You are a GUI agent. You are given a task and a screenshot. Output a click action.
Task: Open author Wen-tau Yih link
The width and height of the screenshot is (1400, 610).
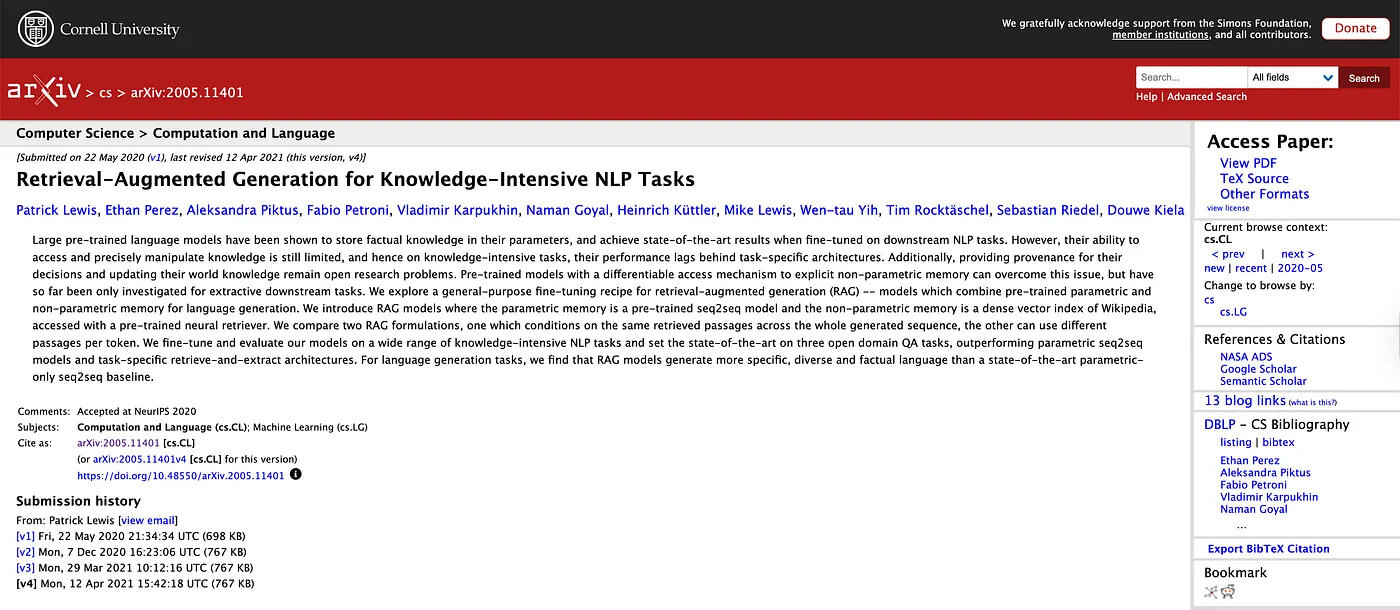pos(838,210)
